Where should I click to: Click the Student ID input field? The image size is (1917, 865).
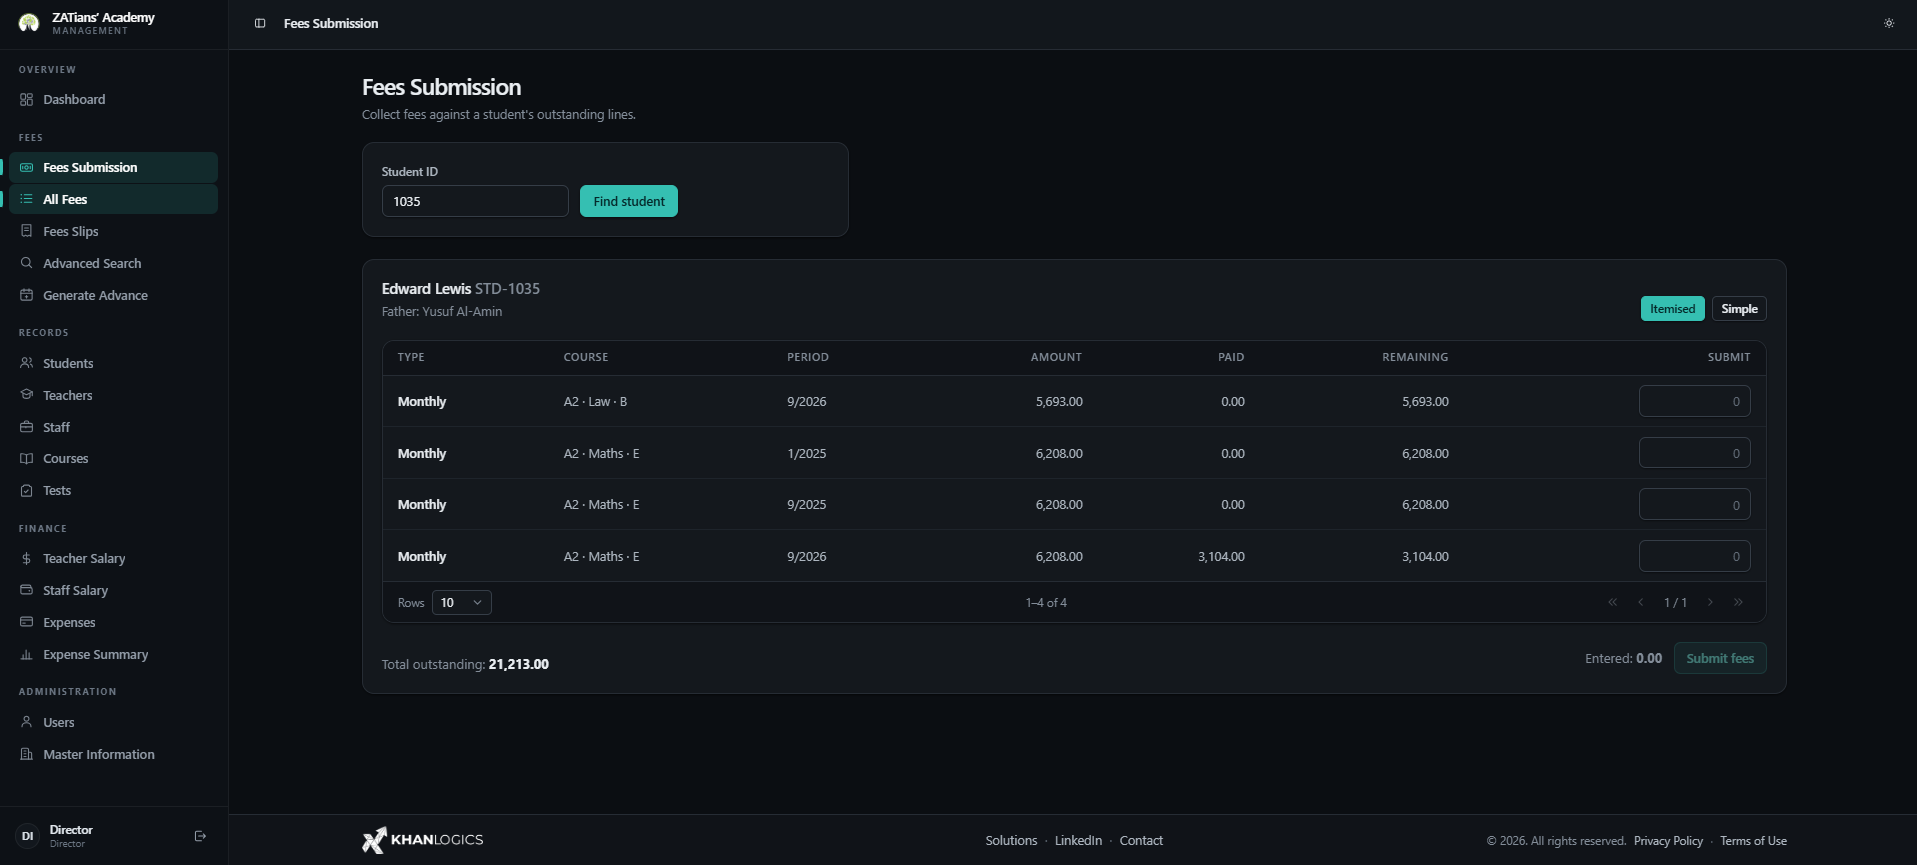(475, 201)
